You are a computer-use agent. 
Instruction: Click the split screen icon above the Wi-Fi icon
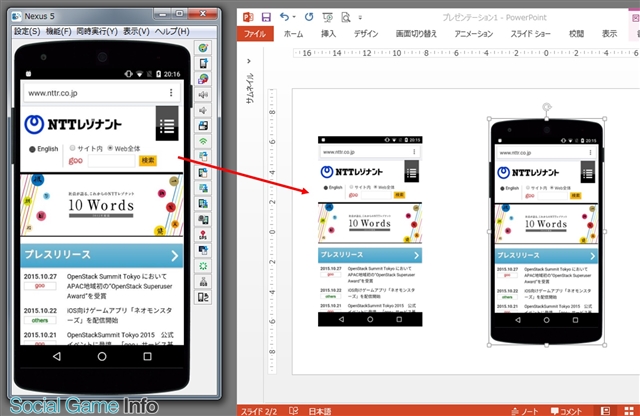click(x=203, y=126)
